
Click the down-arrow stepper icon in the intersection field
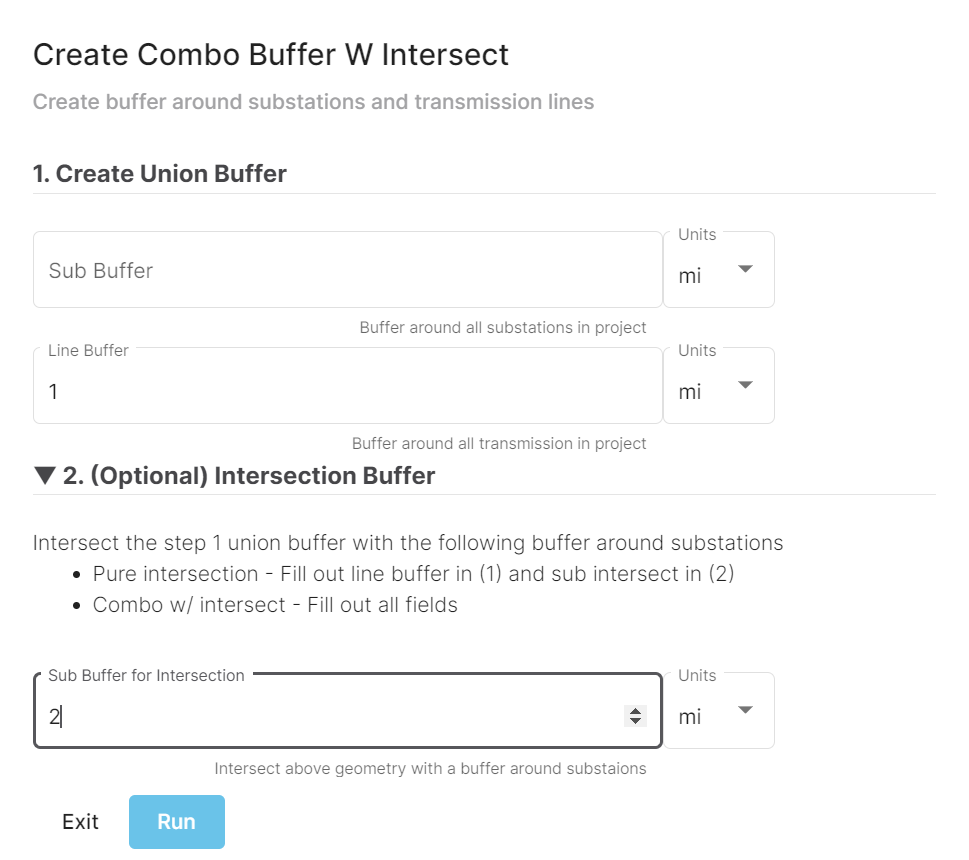point(634,721)
